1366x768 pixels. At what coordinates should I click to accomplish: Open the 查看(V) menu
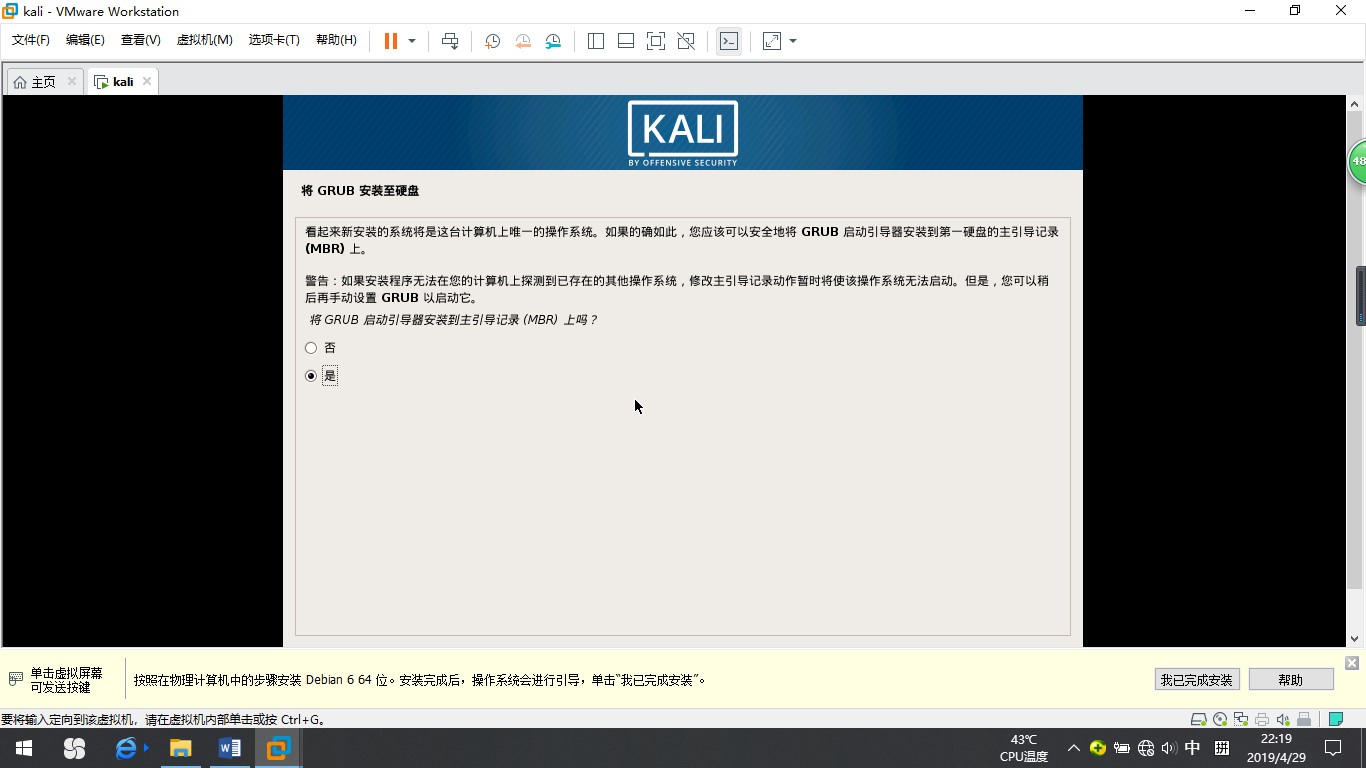point(140,40)
